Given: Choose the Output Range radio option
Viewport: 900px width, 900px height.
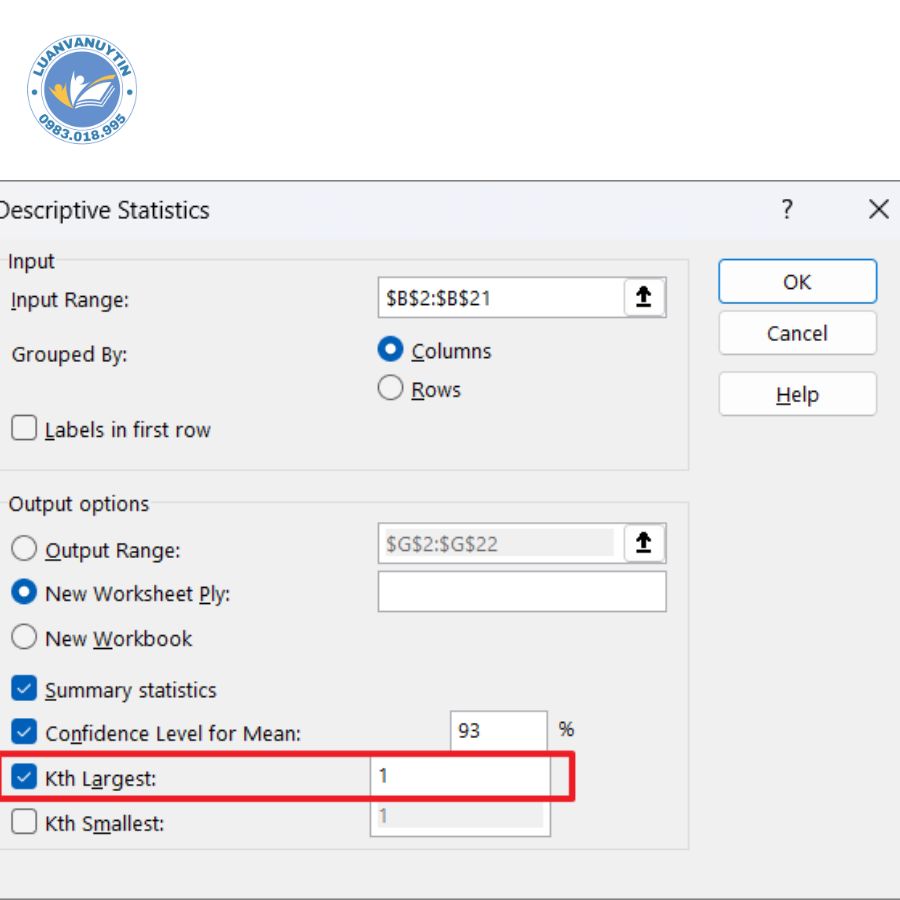Looking at the screenshot, I should pos(24,549).
